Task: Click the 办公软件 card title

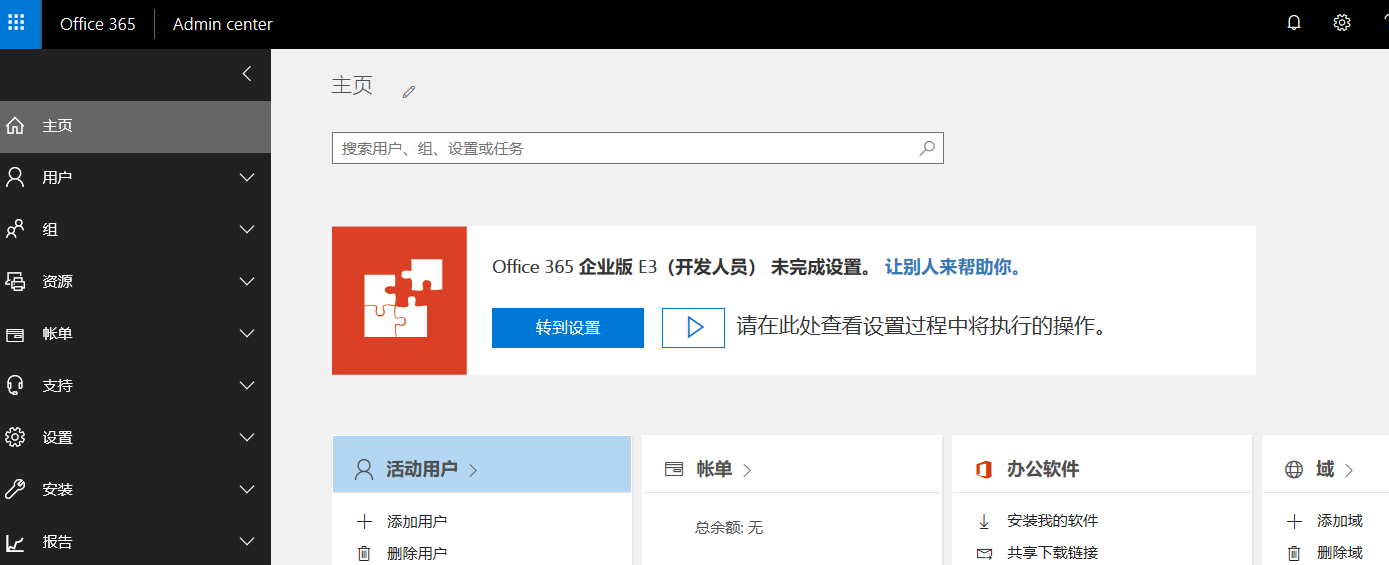Action: (1043, 469)
